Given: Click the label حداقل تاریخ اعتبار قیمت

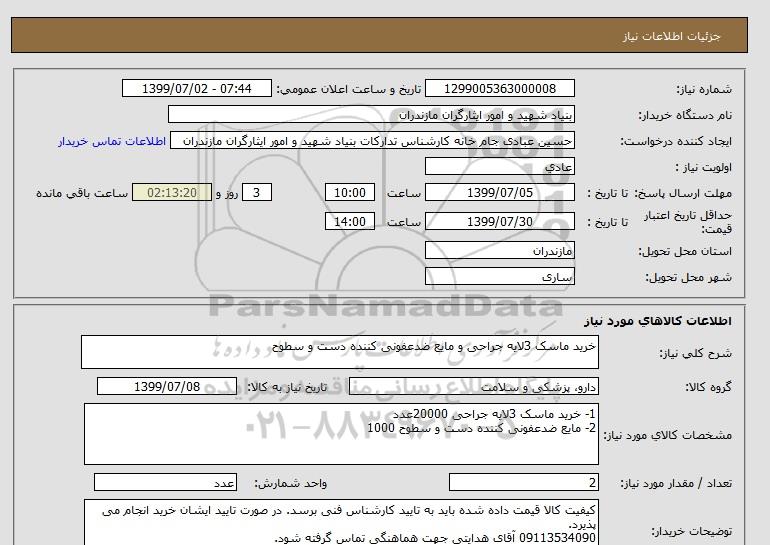Looking at the screenshot, I should point(688,222).
